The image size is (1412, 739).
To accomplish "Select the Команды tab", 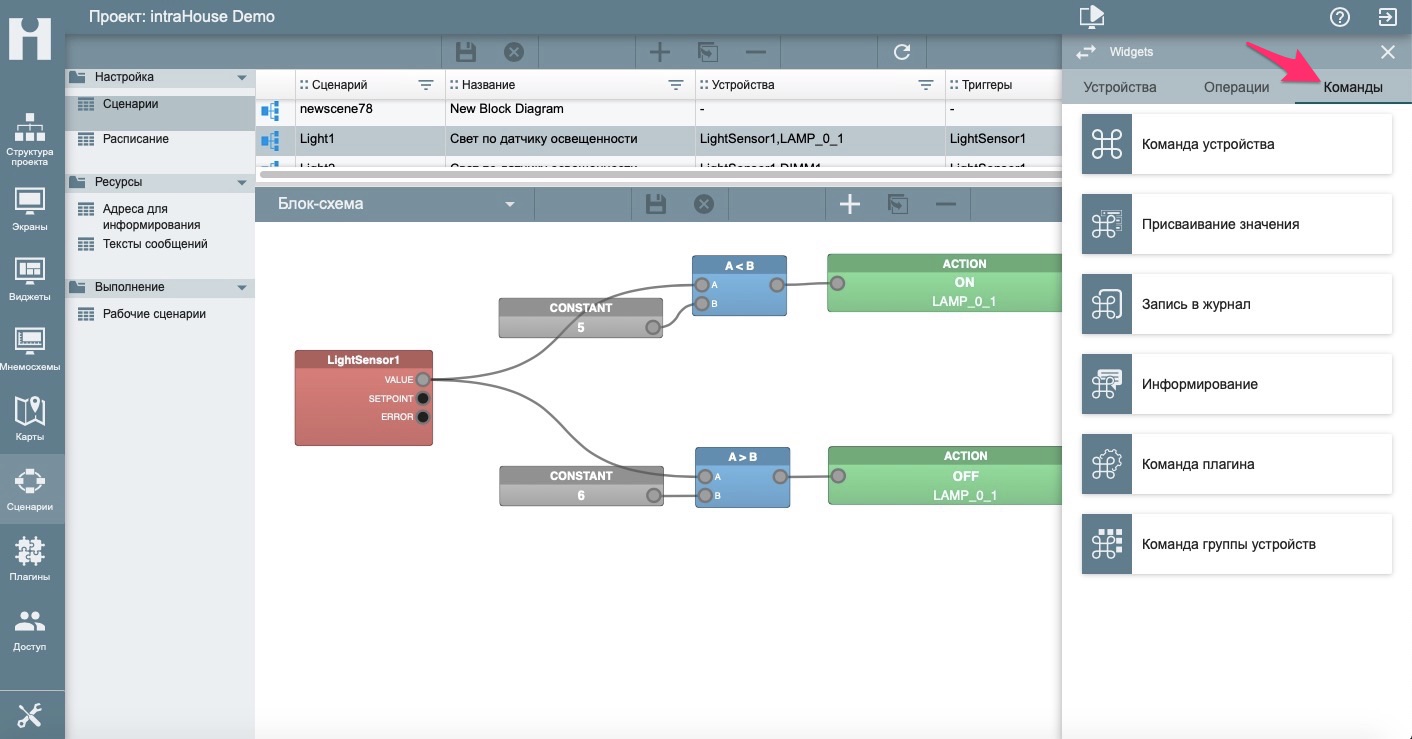I will click(x=1353, y=87).
